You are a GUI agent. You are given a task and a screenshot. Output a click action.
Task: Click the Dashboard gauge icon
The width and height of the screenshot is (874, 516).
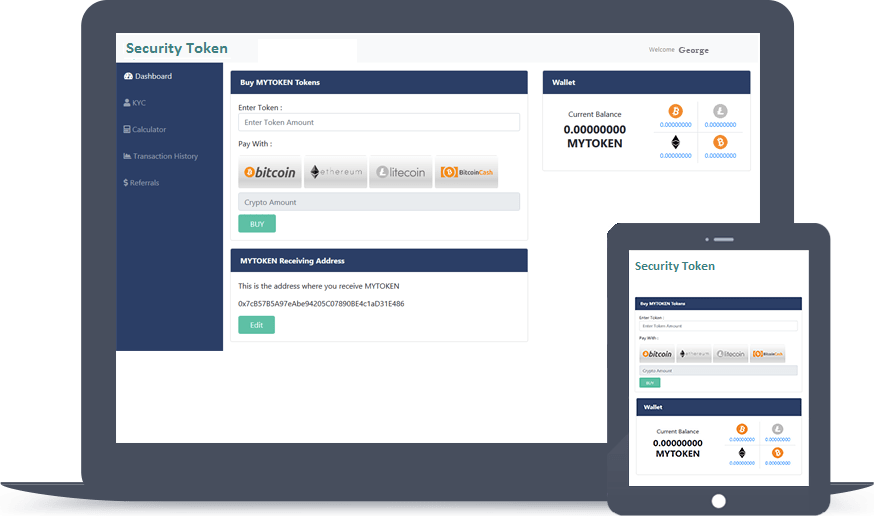pos(128,76)
